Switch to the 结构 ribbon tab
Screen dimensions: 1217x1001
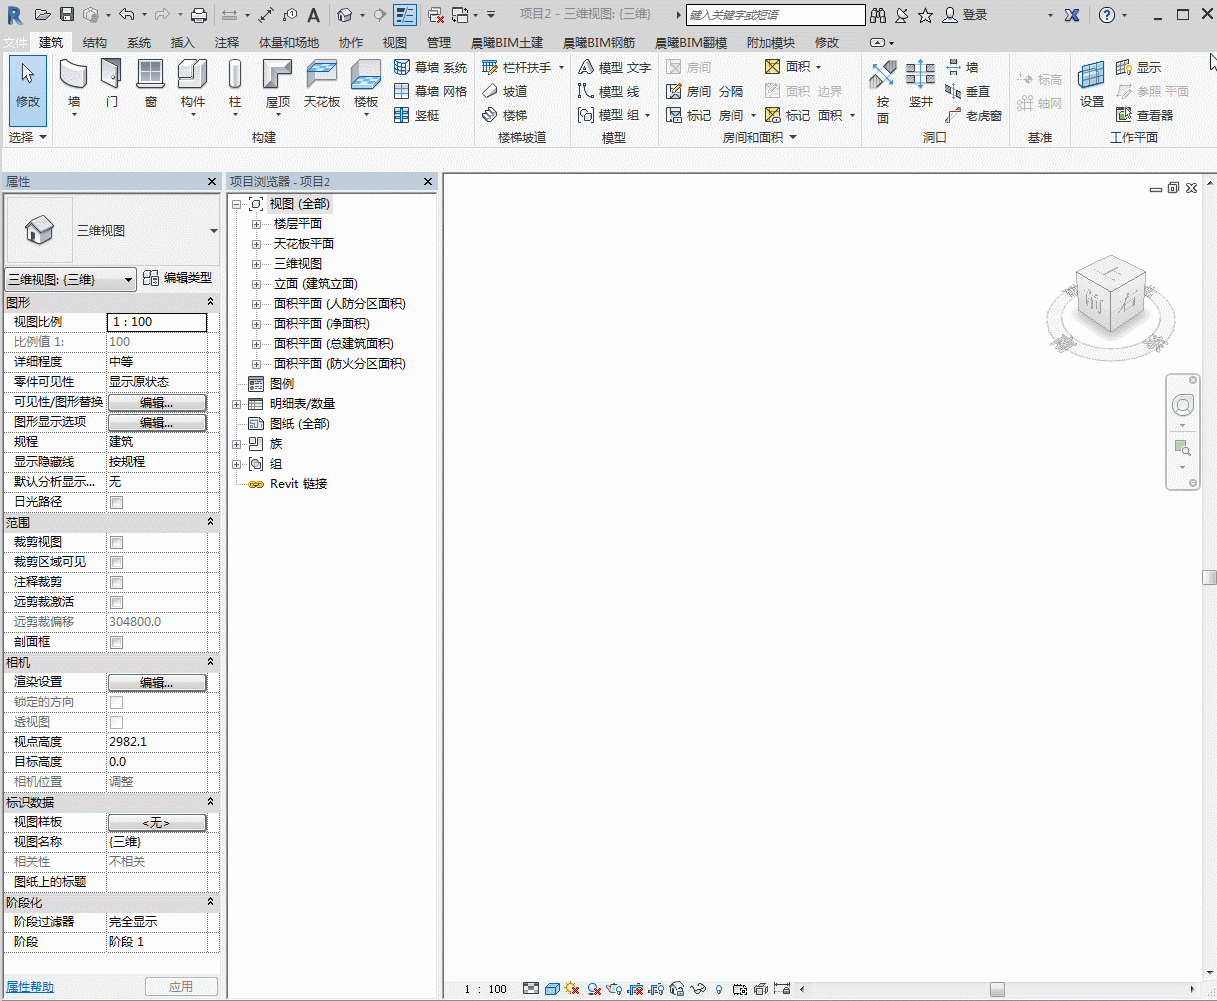pos(95,43)
